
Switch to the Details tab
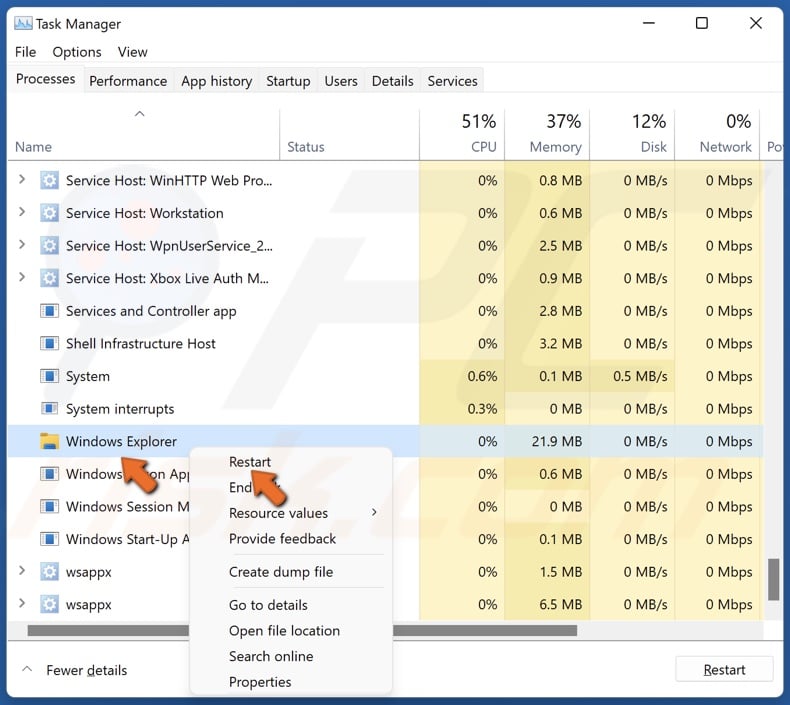tap(392, 81)
